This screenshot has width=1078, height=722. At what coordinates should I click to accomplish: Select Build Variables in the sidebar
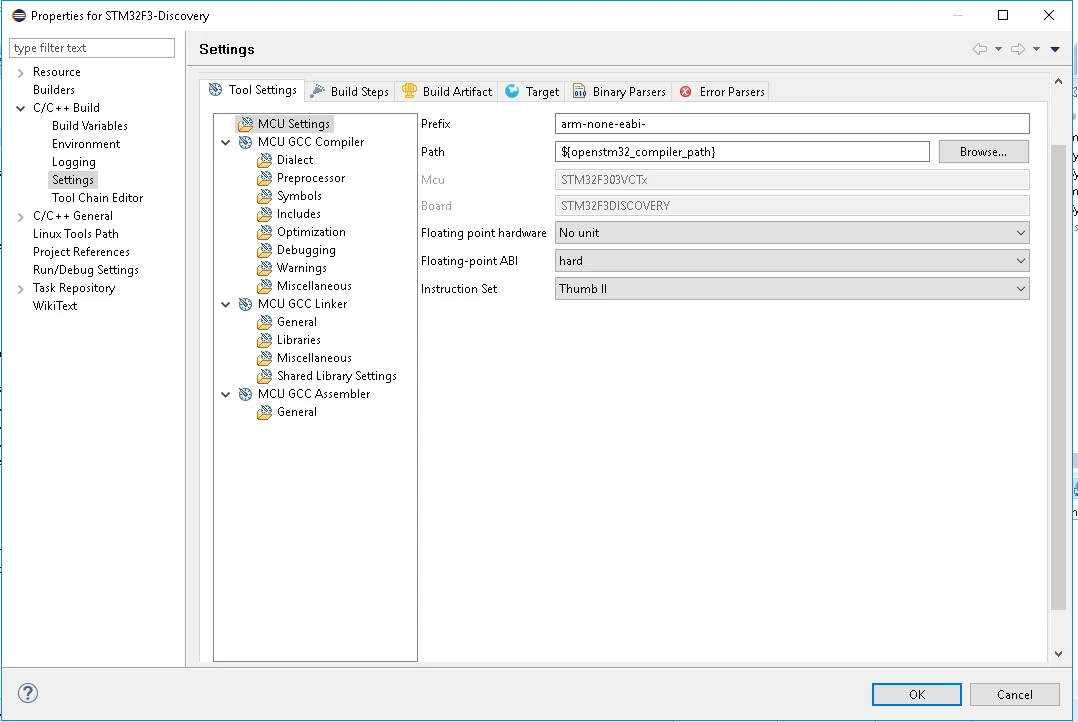point(90,126)
